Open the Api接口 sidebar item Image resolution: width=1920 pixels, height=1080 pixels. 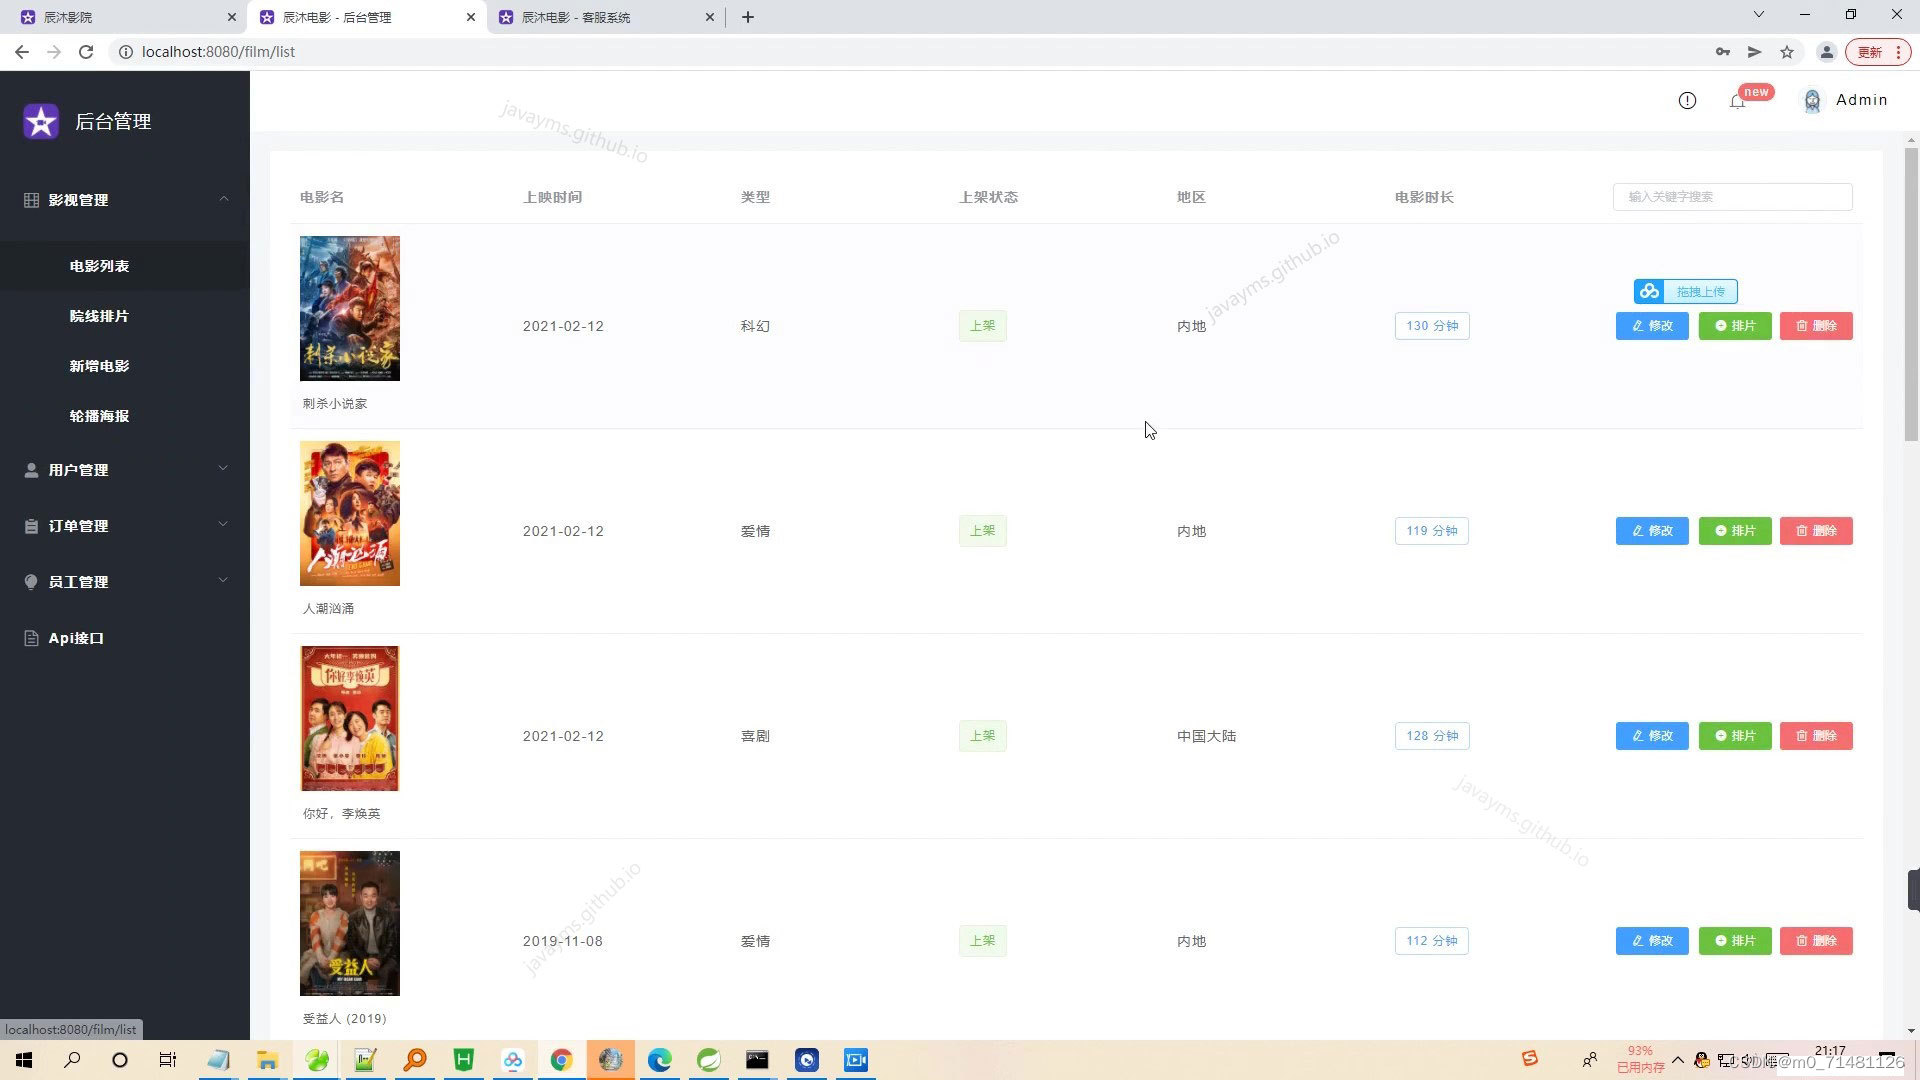76,638
